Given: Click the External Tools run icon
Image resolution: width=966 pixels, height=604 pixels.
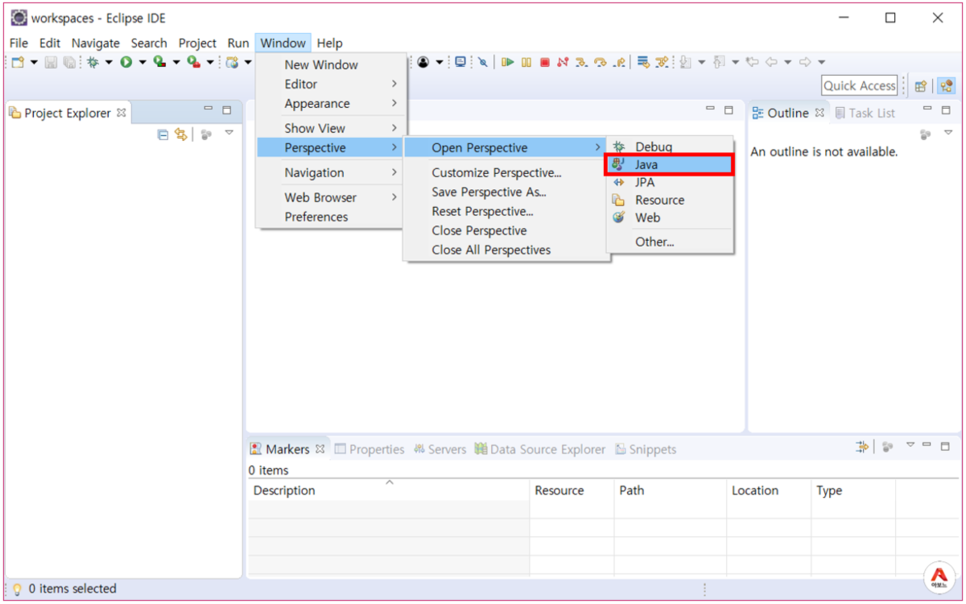Looking at the screenshot, I should click(x=193, y=62).
